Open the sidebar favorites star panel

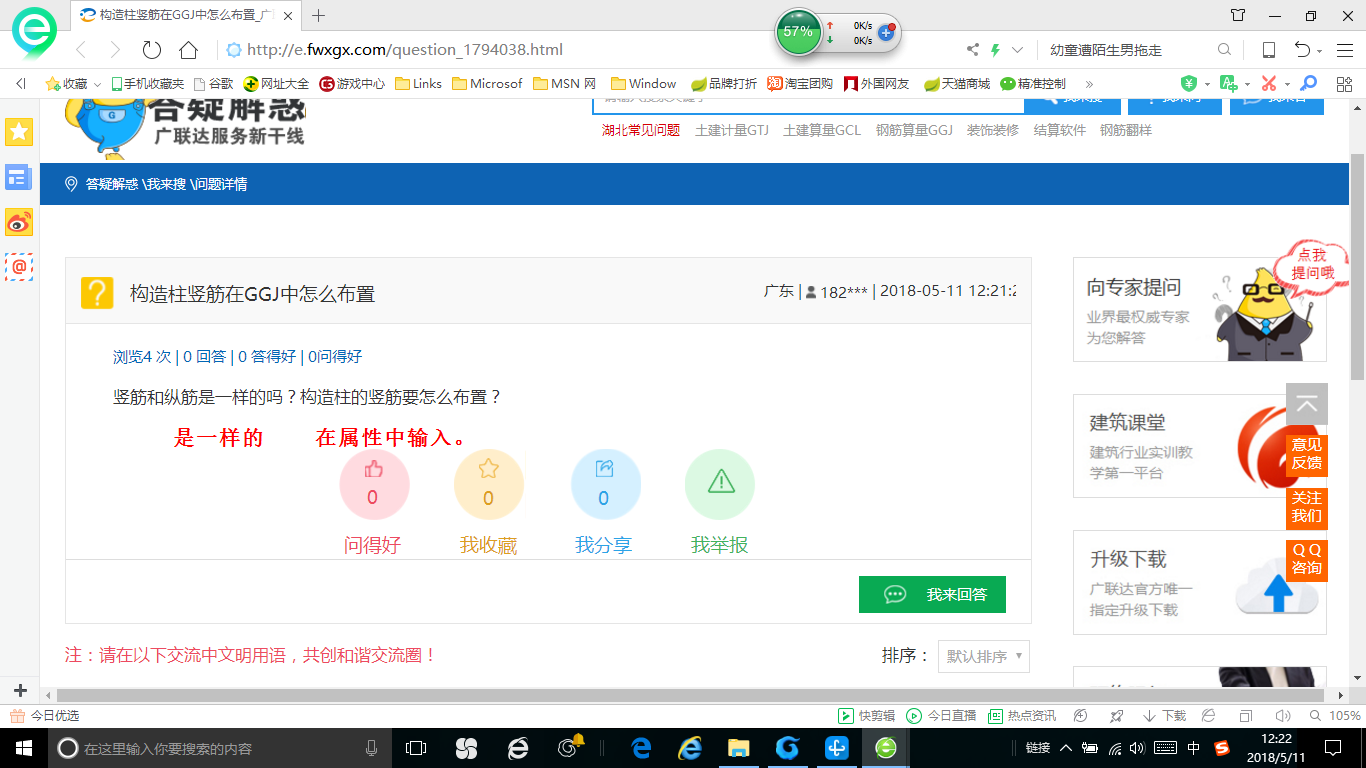[x=19, y=131]
